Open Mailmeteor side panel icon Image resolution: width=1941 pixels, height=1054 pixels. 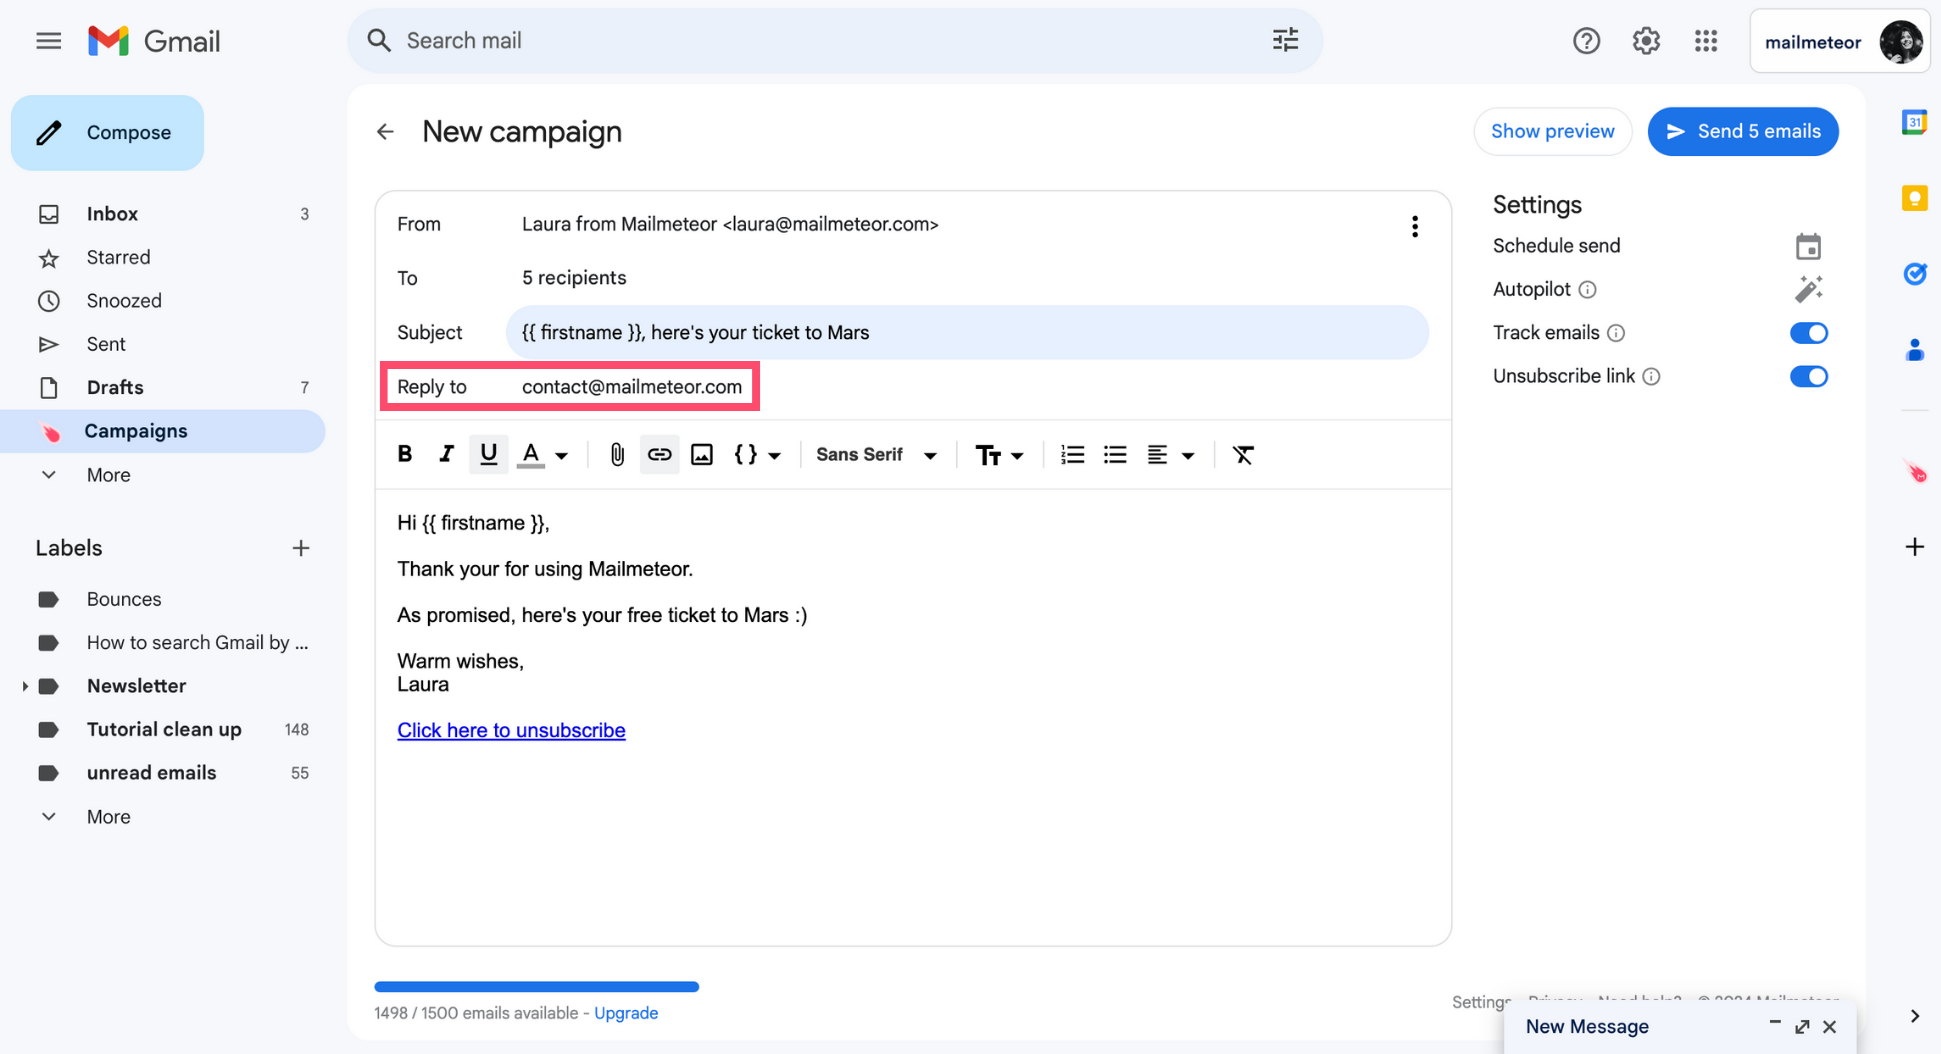click(x=1914, y=473)
